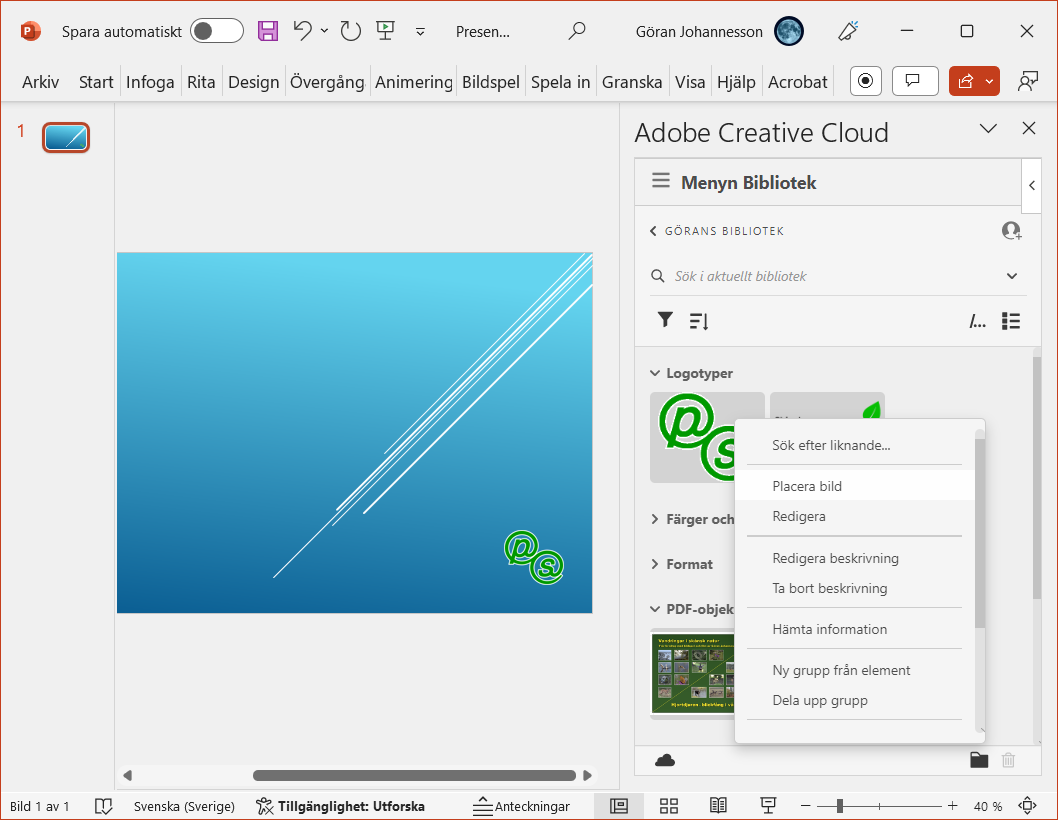The width and height of the screenshot is (1058, 820).
Task: Switch library to list view
Action: pos(1011,321)
